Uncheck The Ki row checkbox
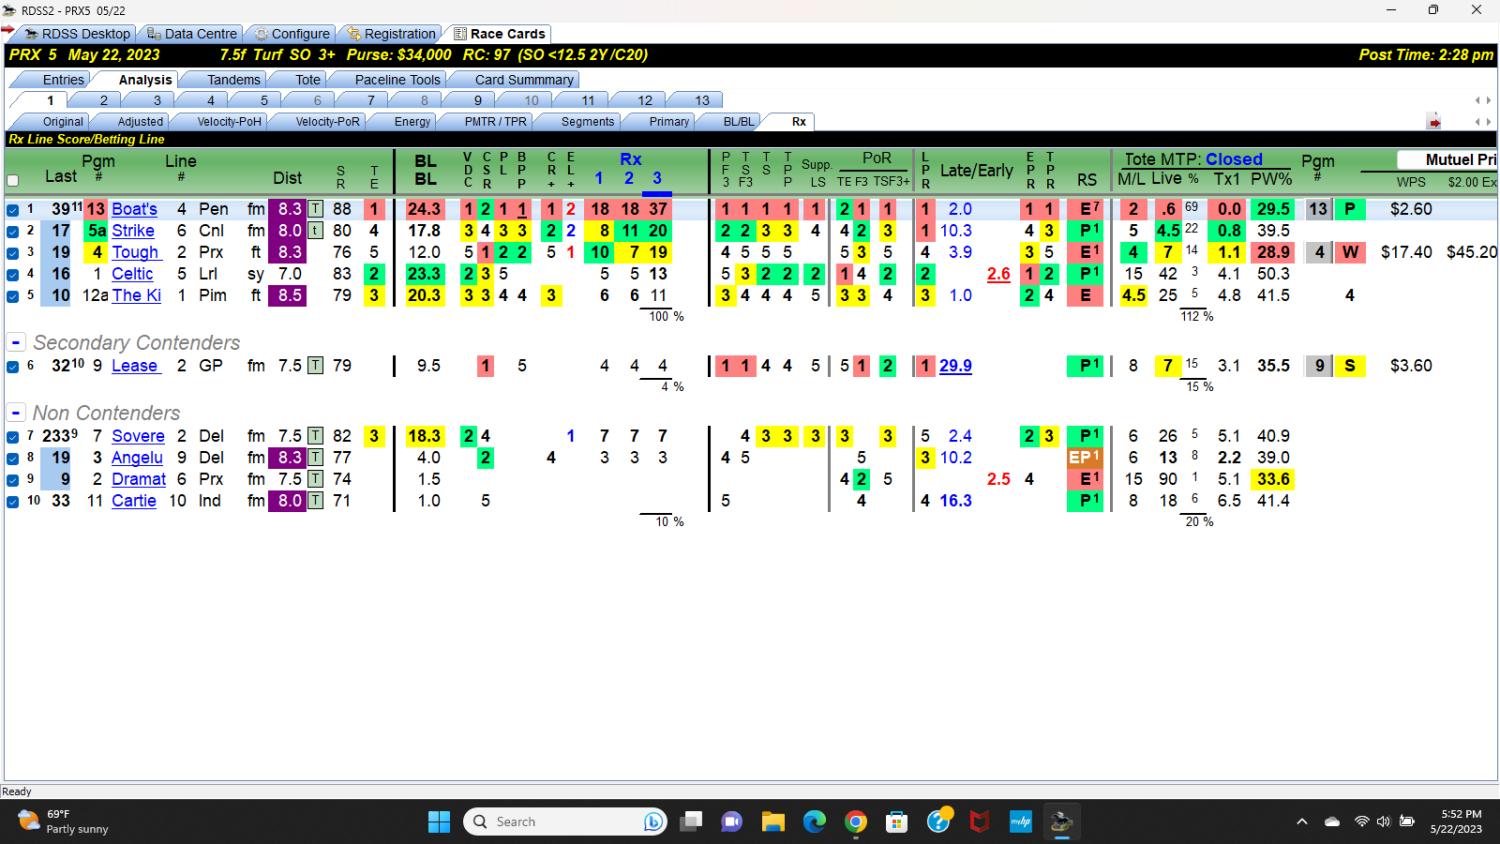The height and width of the screenshot is (844, 1500). click(x=13, y=296)
